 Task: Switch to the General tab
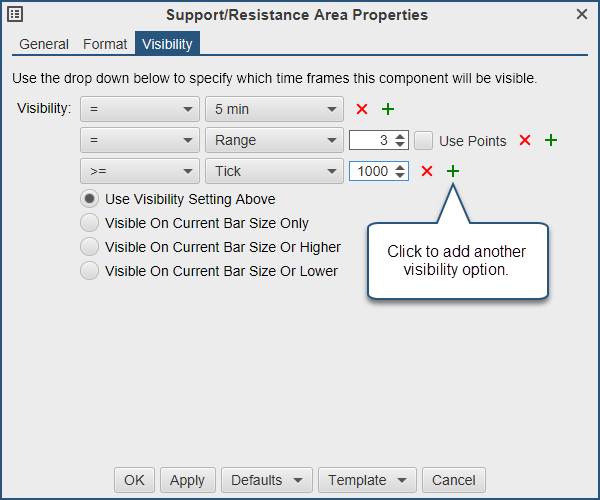(44, 44)
